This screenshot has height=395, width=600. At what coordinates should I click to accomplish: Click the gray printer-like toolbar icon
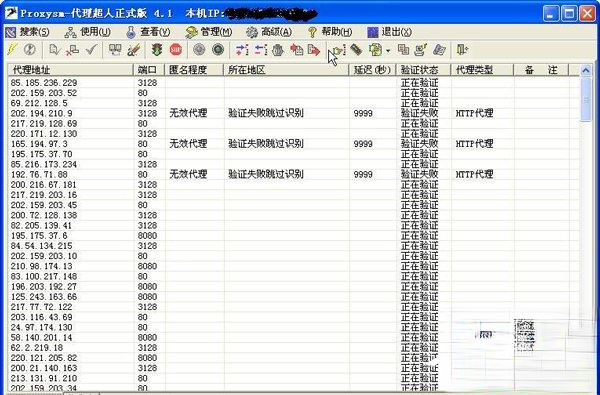click(x=278, y=50)
